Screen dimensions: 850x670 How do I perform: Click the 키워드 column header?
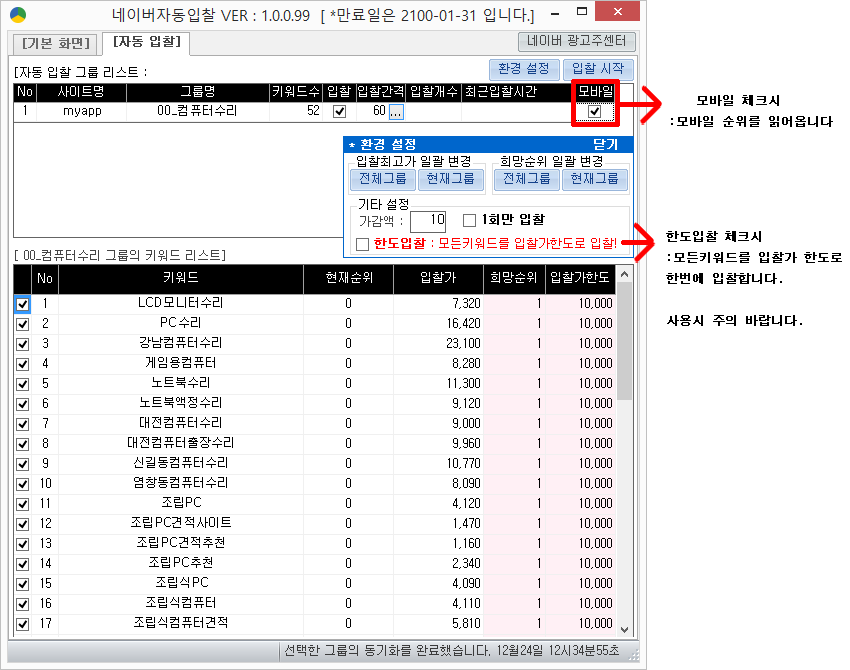(181, 278)
